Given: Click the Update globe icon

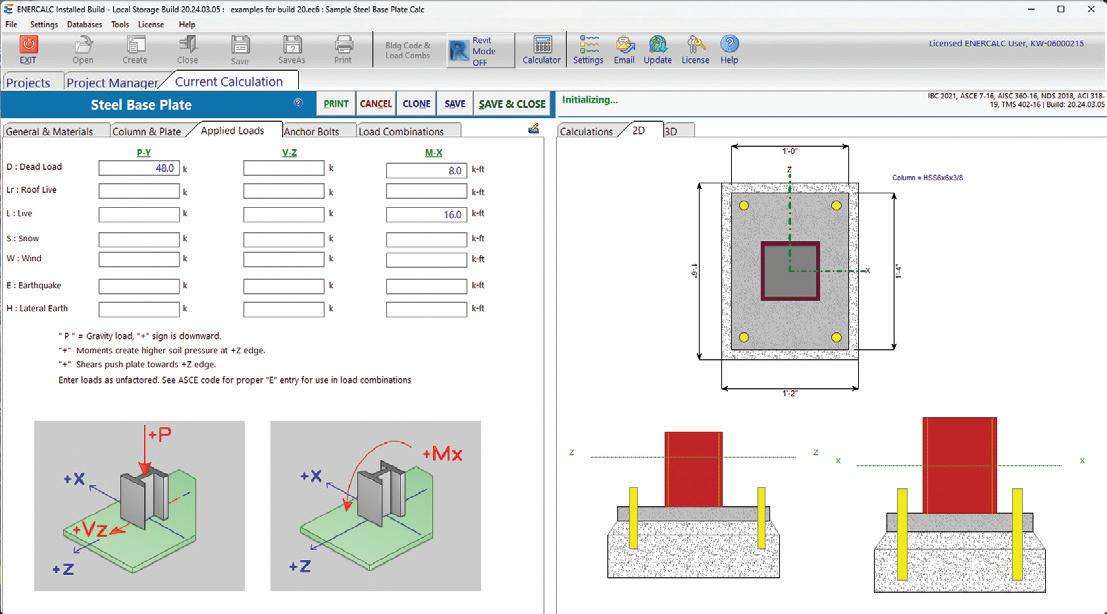Looking at the screenshot, I should coord(657,49).
